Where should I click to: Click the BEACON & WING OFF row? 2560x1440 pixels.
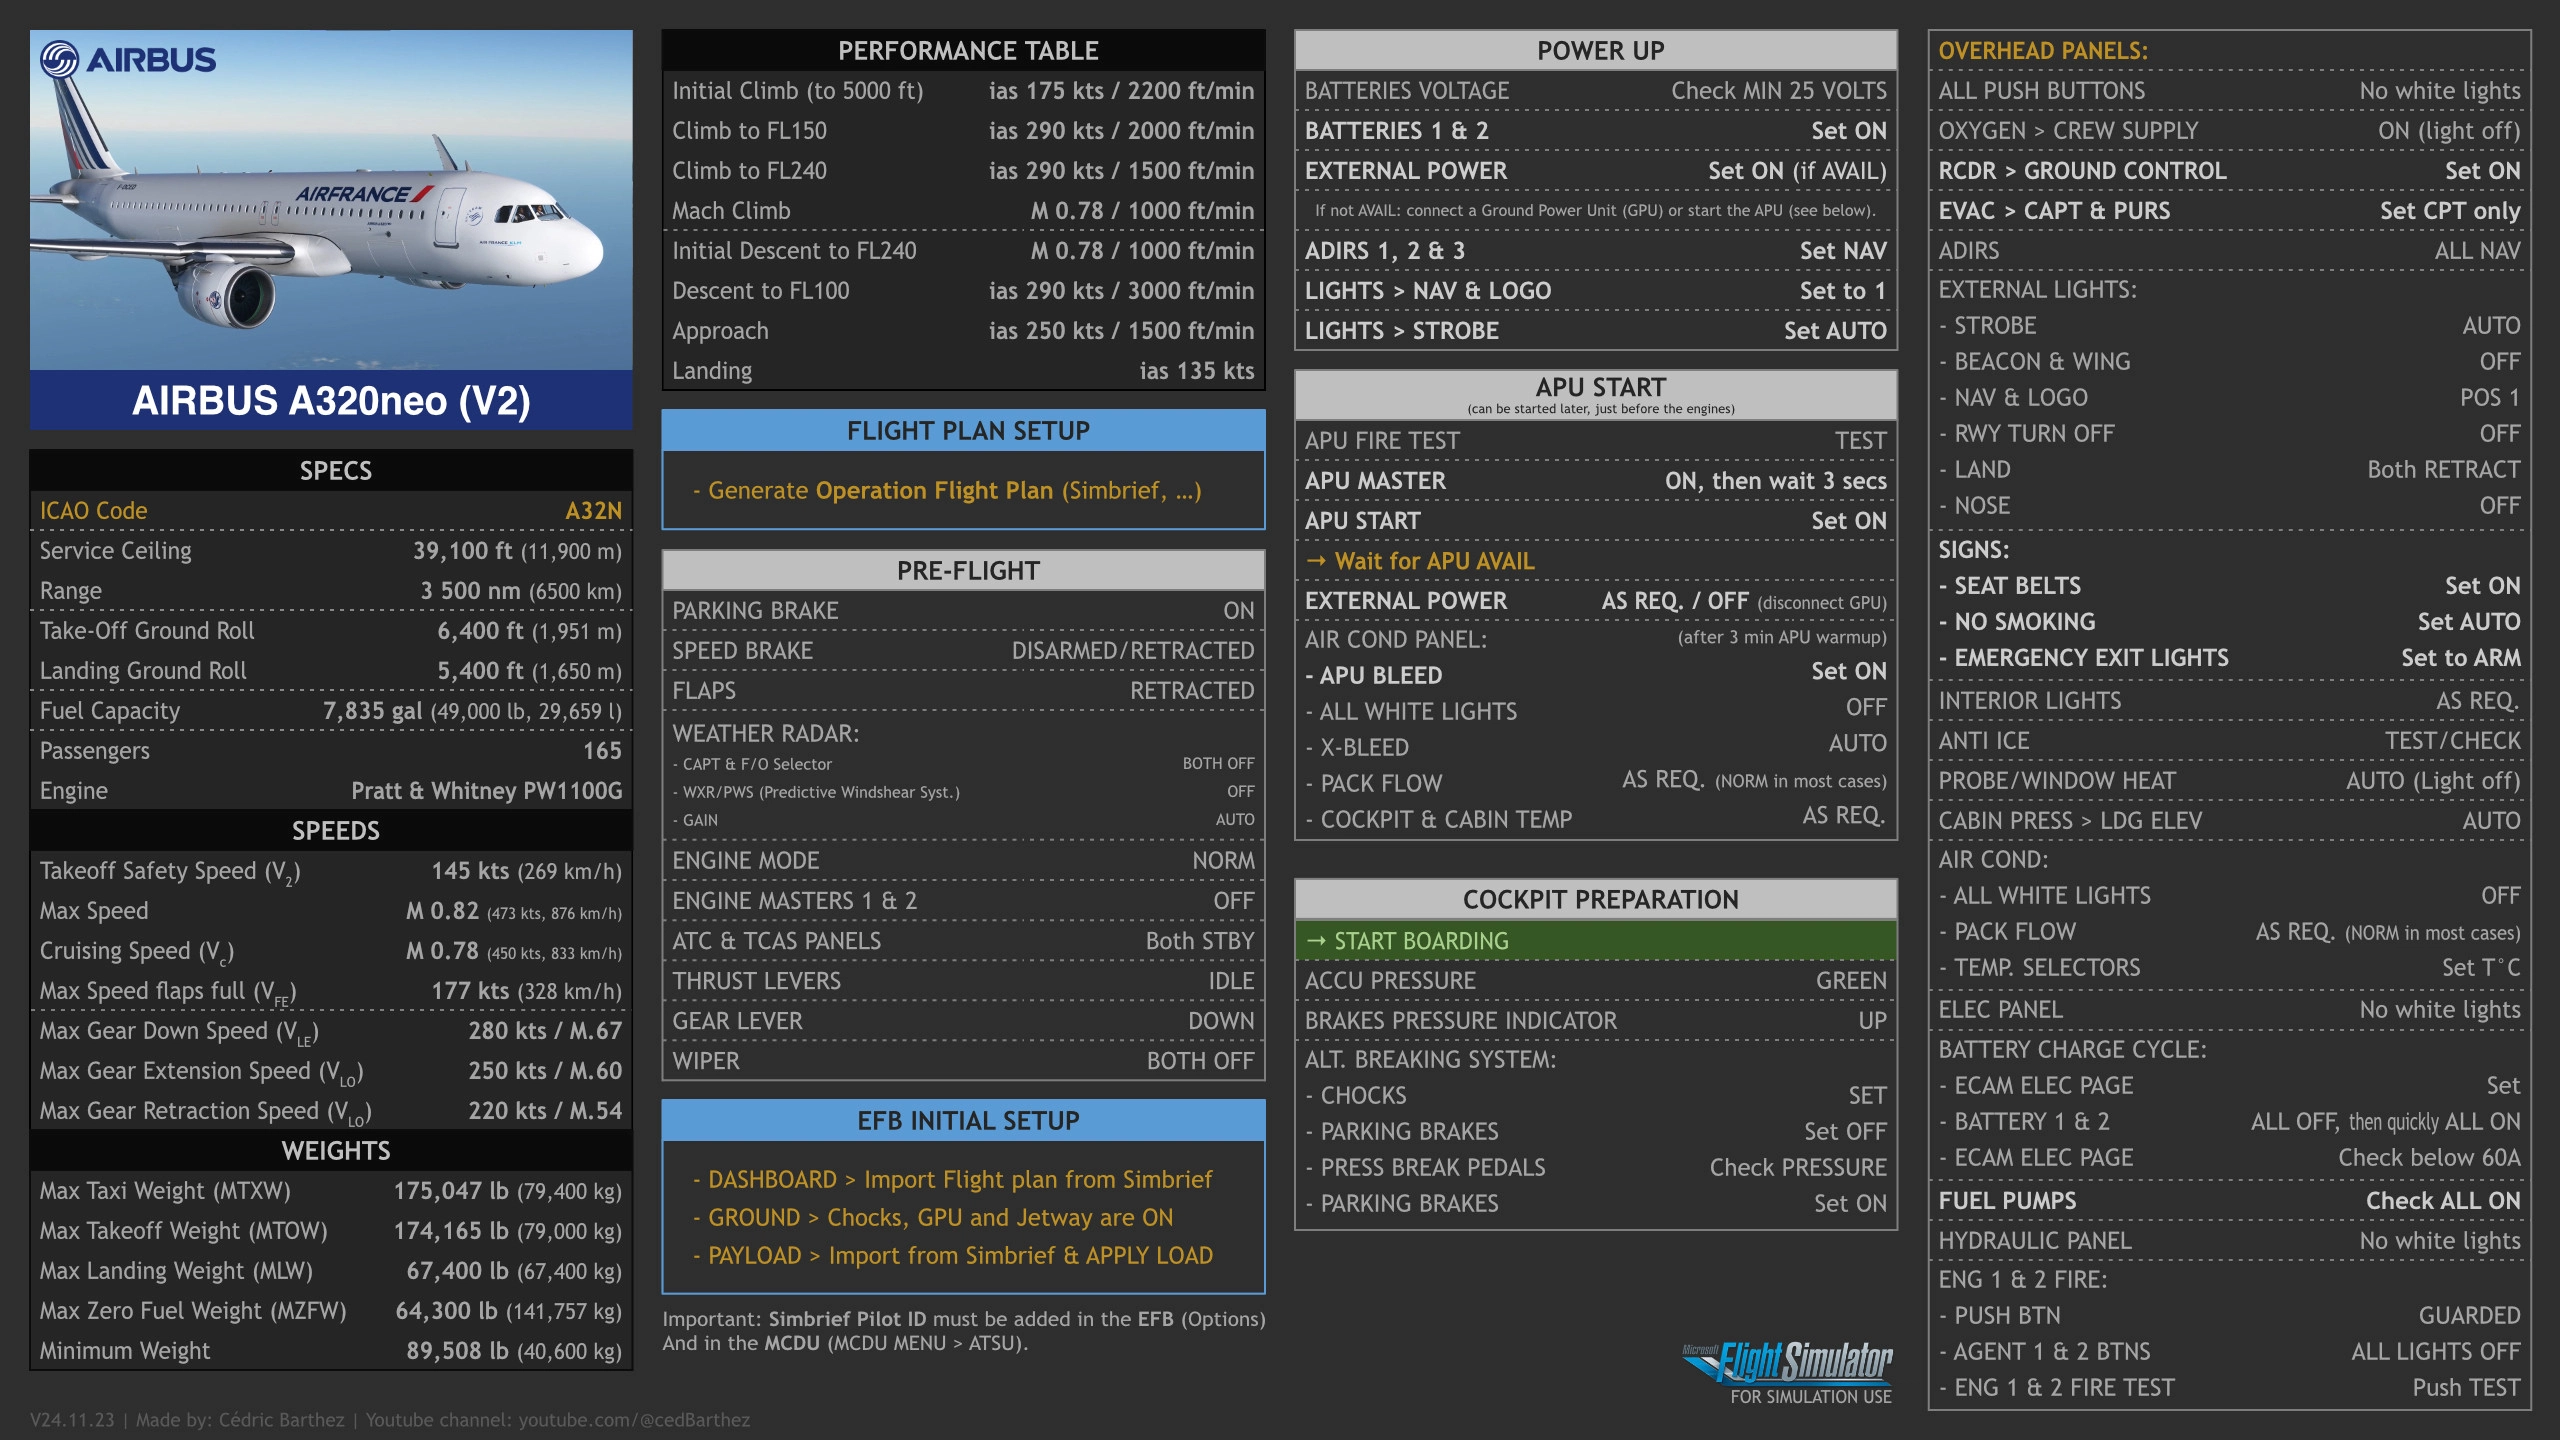[2229, 361]
